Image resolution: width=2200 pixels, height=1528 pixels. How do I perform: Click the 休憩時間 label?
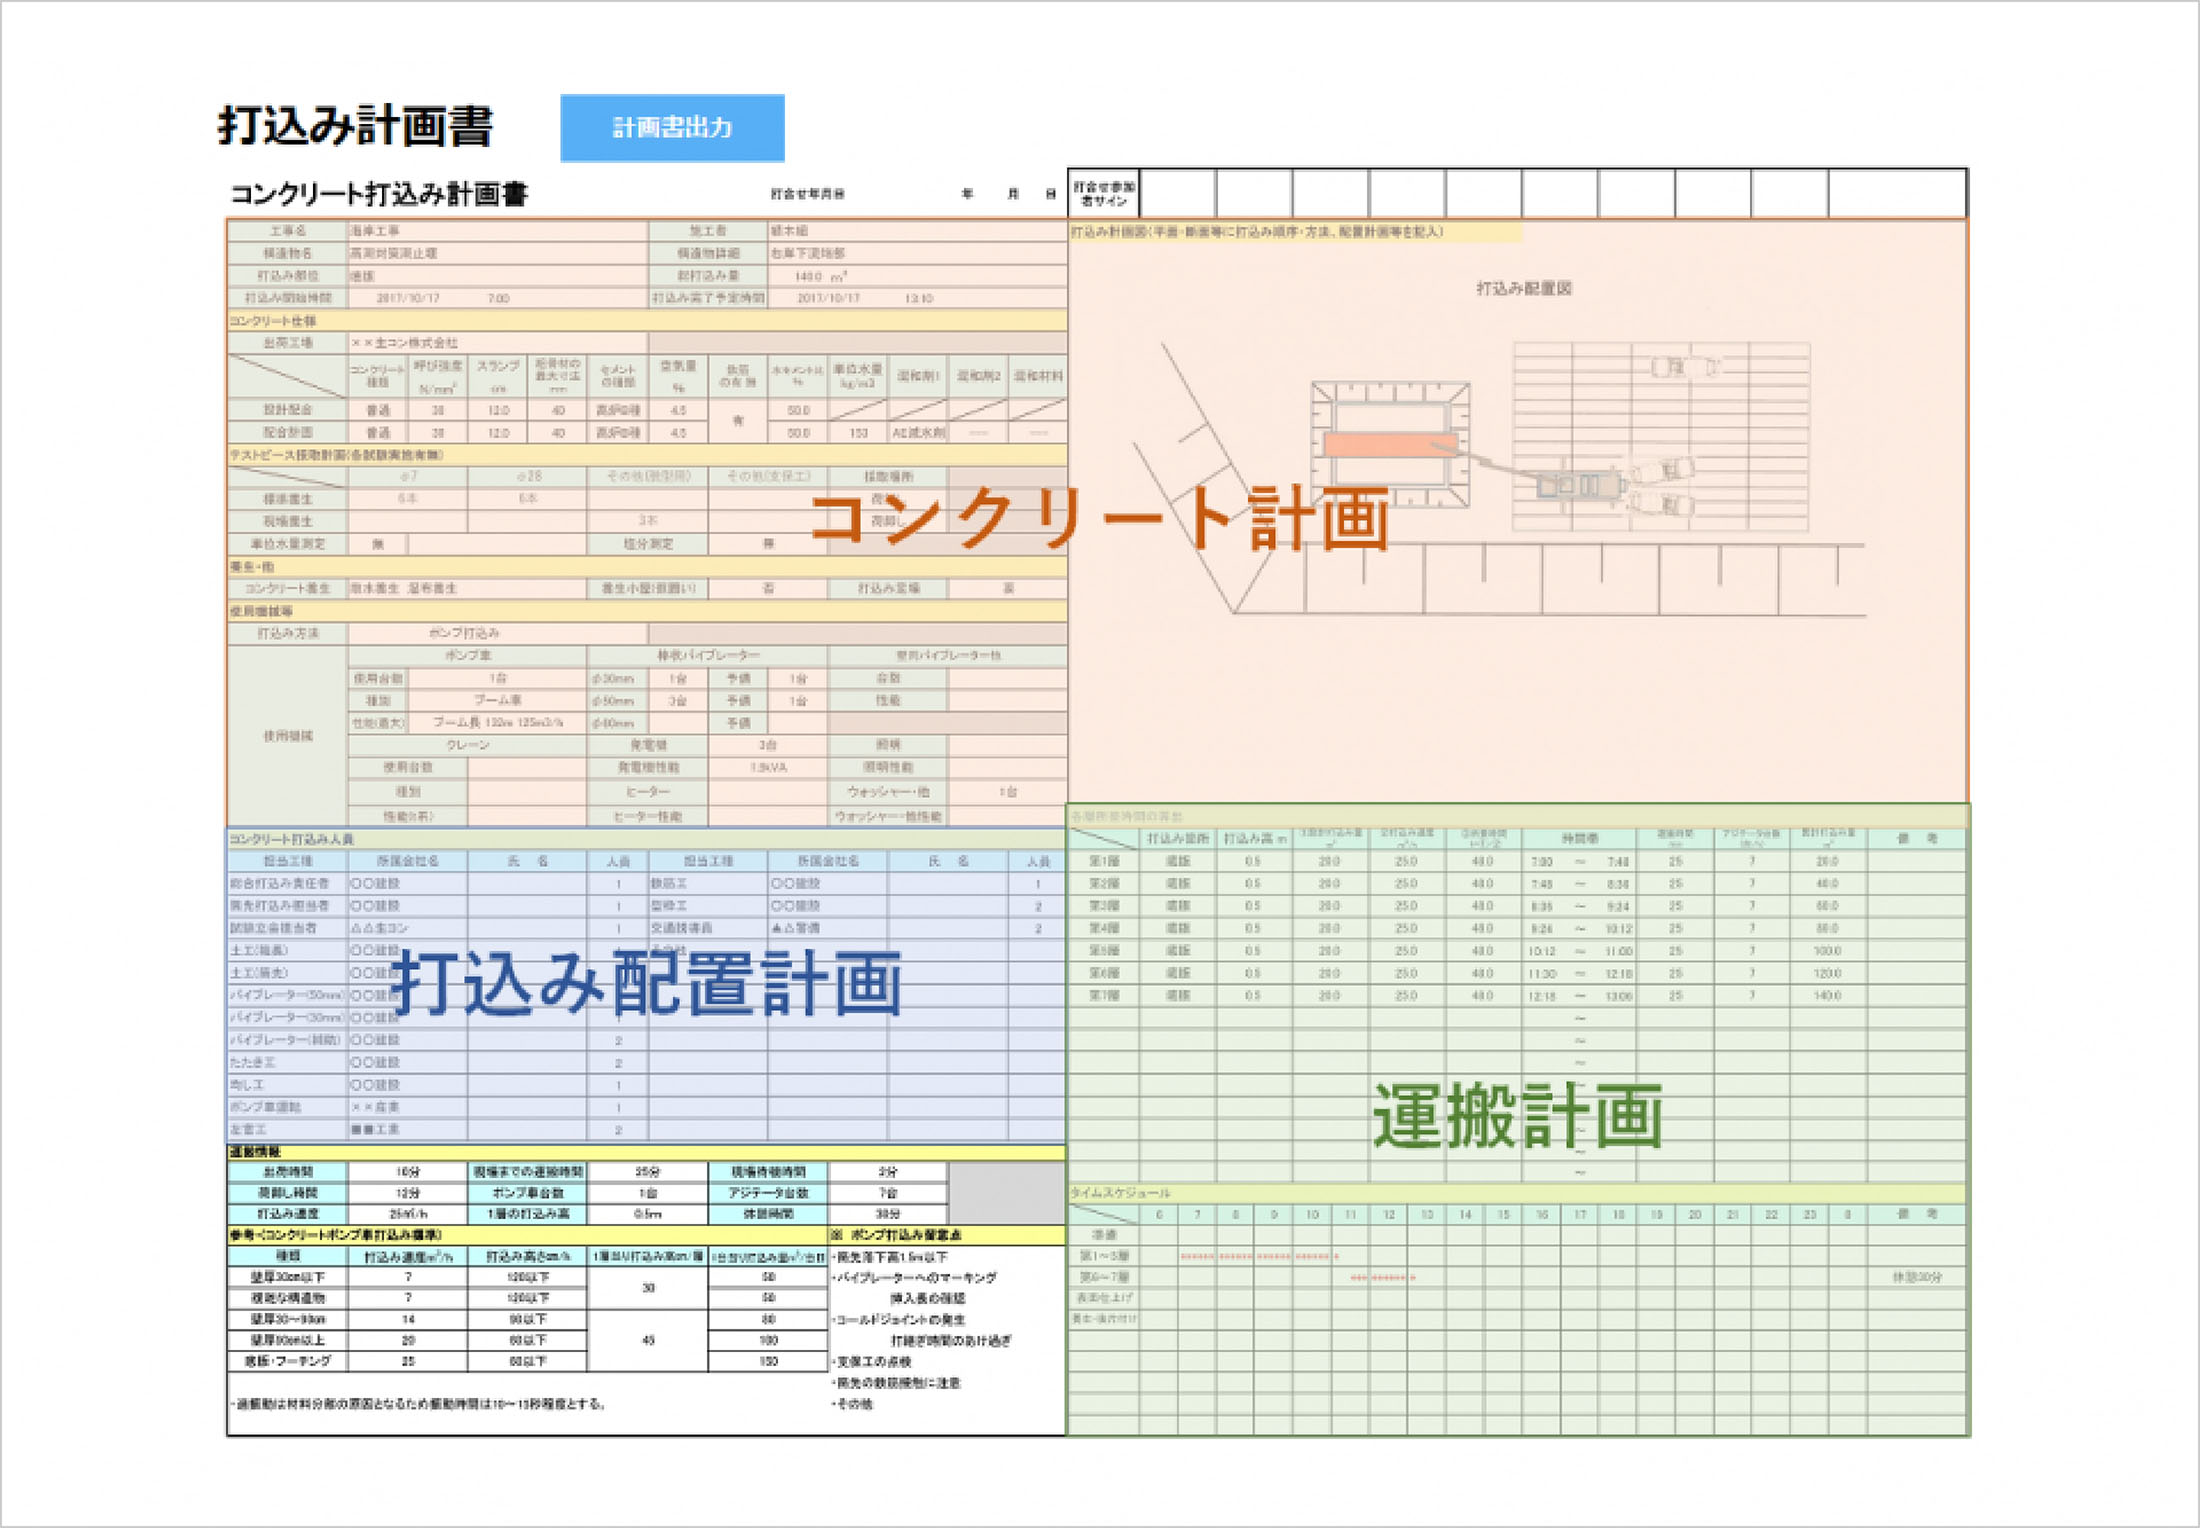tap(768, 1214)
